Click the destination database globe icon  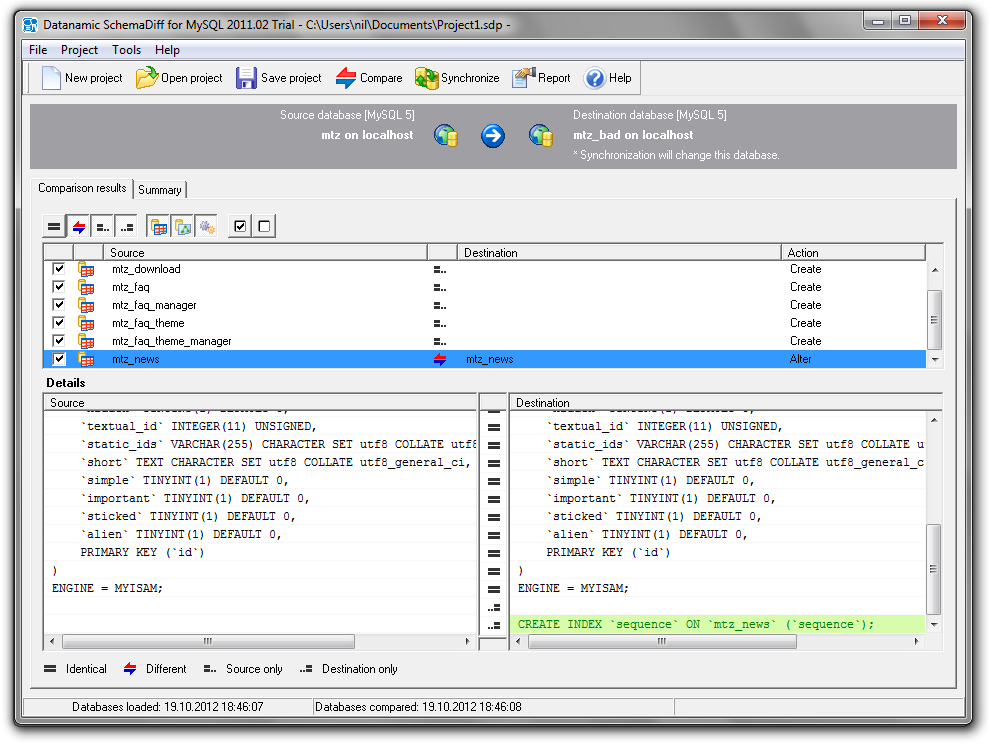(x=541, y=136)
